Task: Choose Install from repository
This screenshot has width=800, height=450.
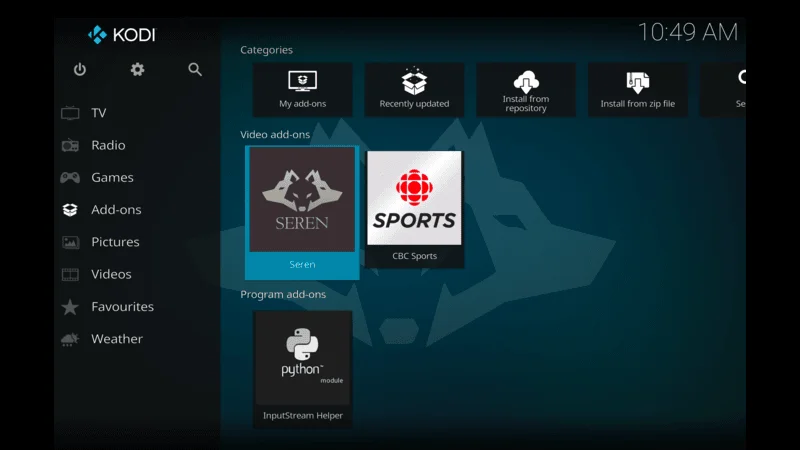Action: (x=526, y=90)
